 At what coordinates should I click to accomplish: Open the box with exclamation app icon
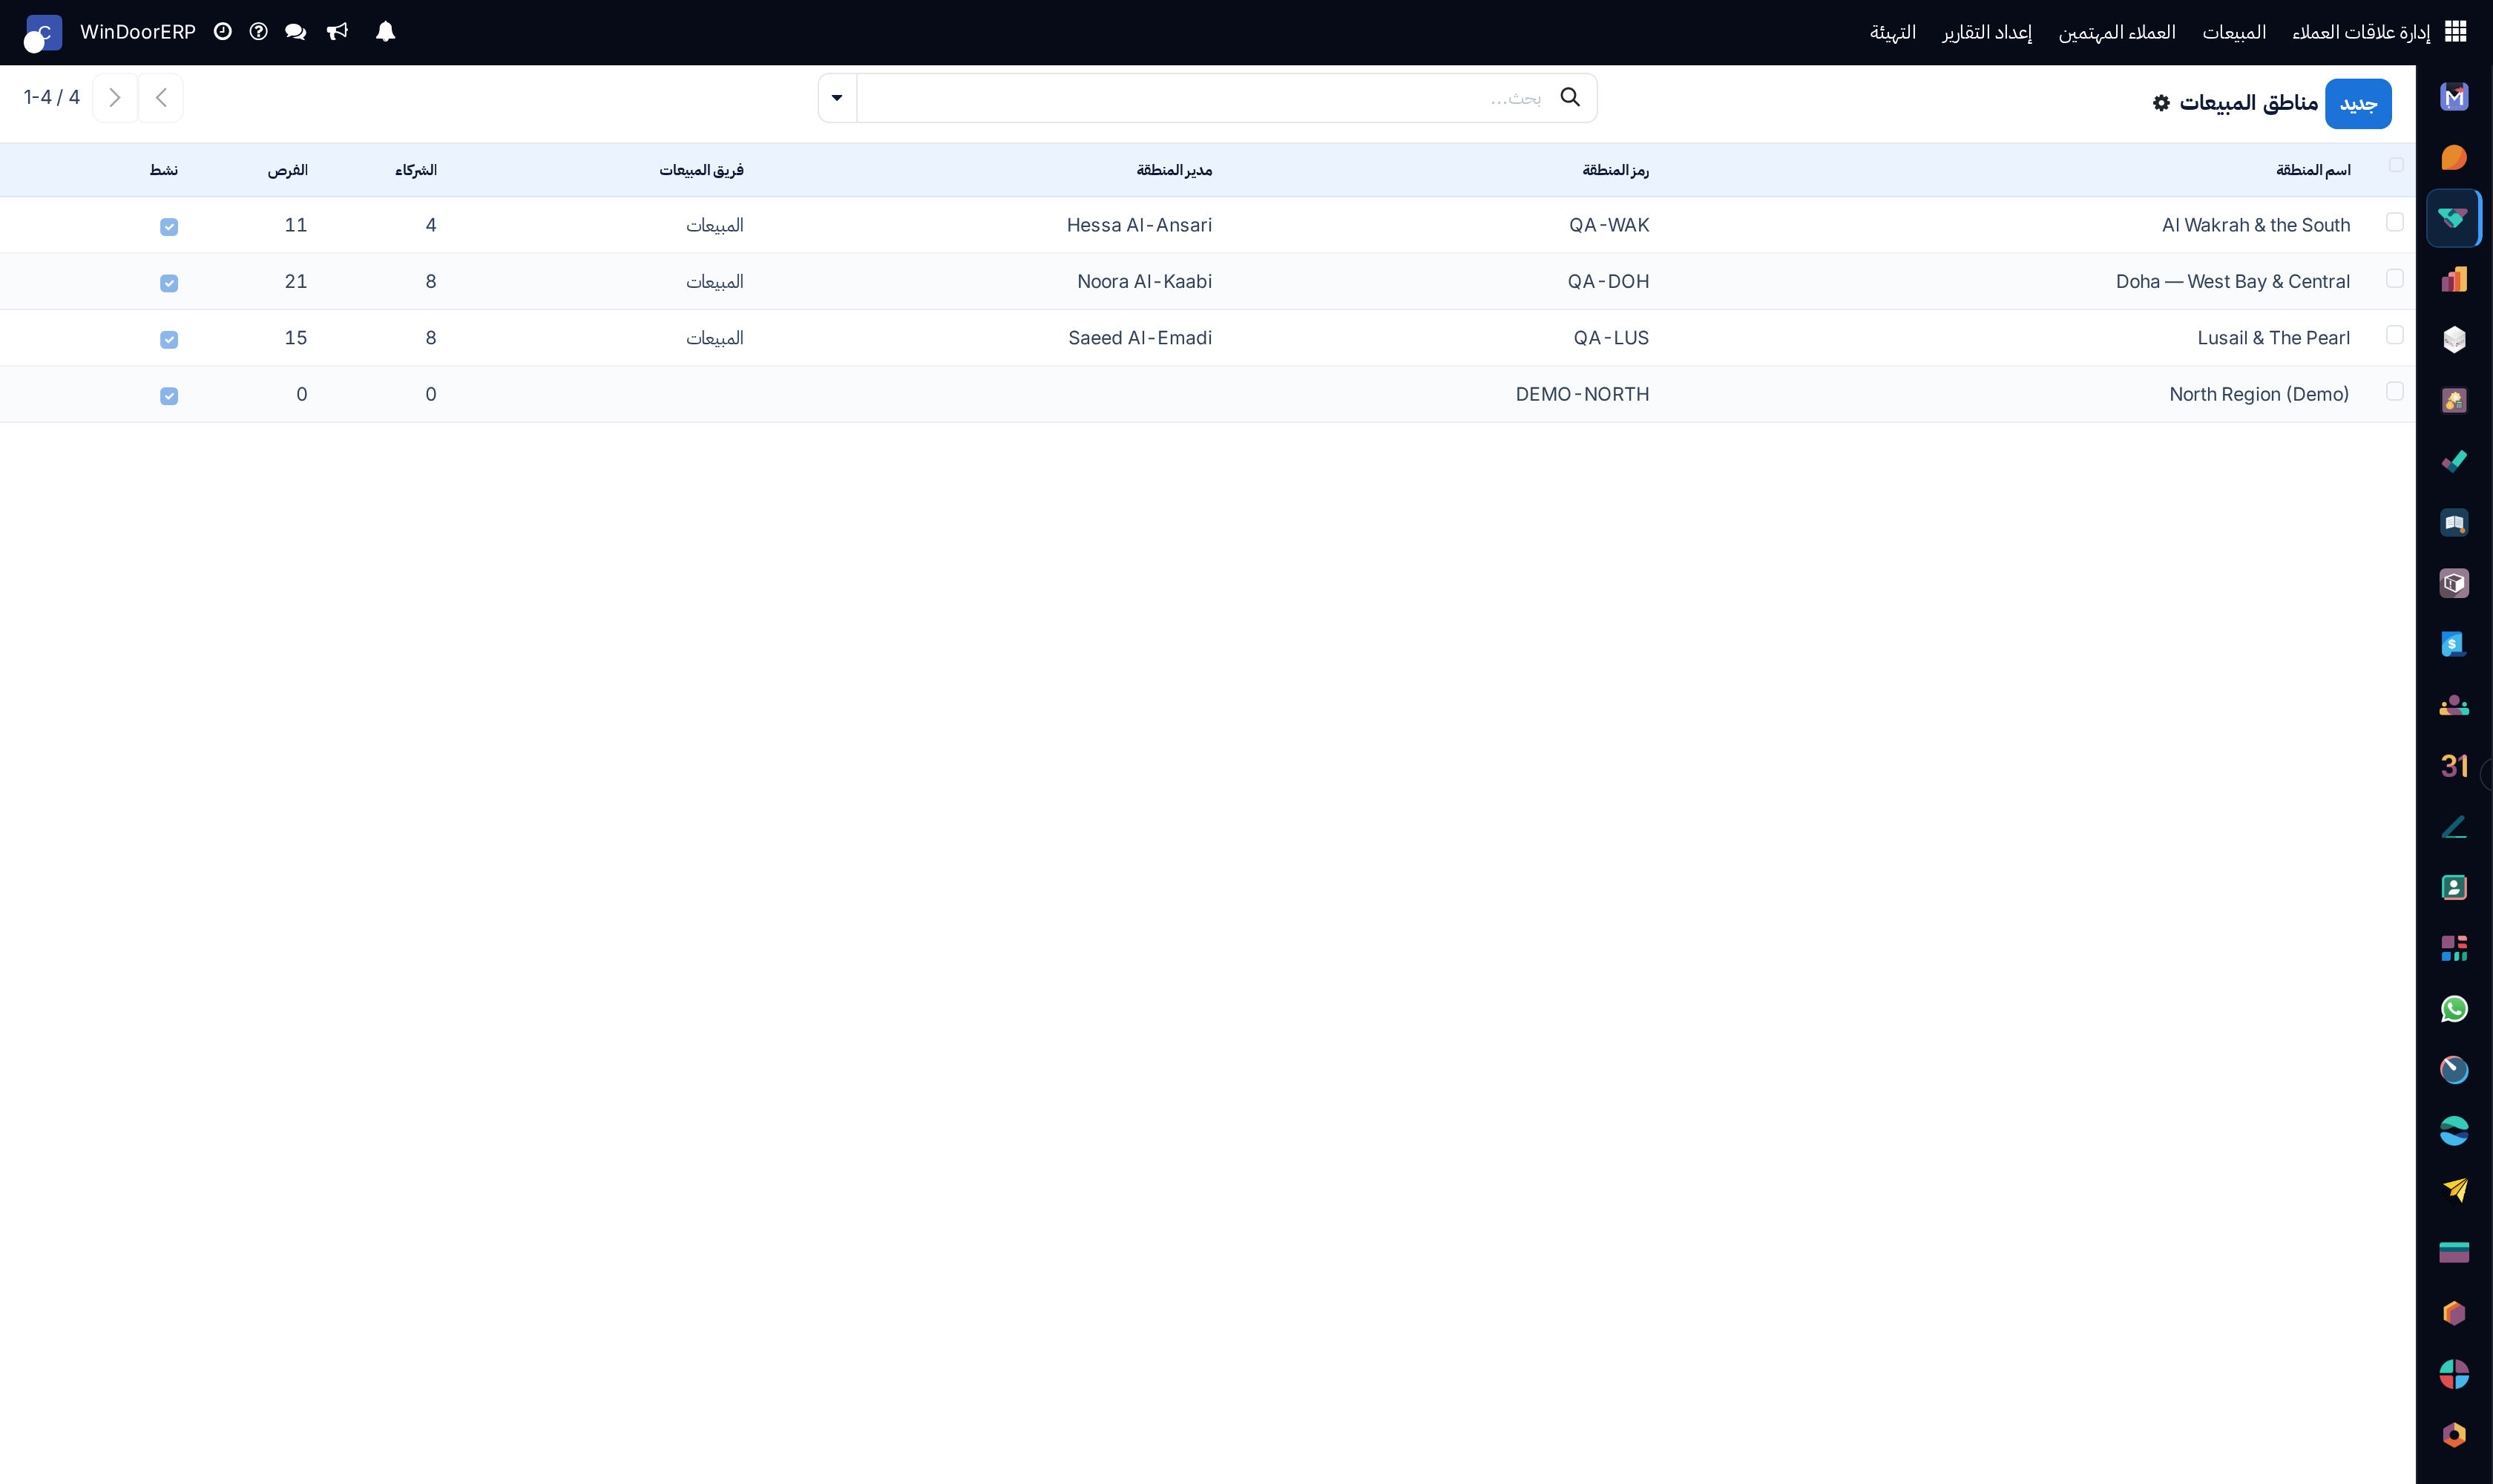(2454, 583)
